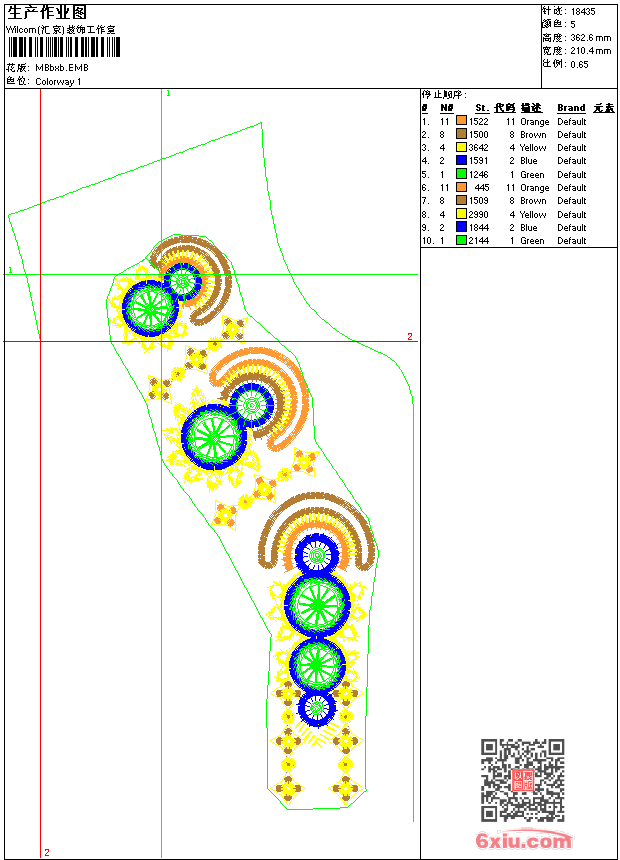Click the stitch count 445
This screenshot has height=860, width=620.
click(x=482, y=188)
